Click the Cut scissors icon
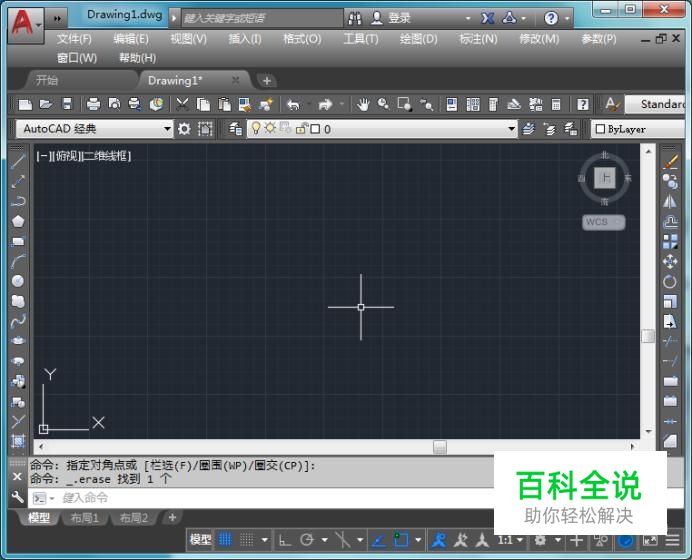Viewport: 692px width, 560px height. tap(183, 104)
